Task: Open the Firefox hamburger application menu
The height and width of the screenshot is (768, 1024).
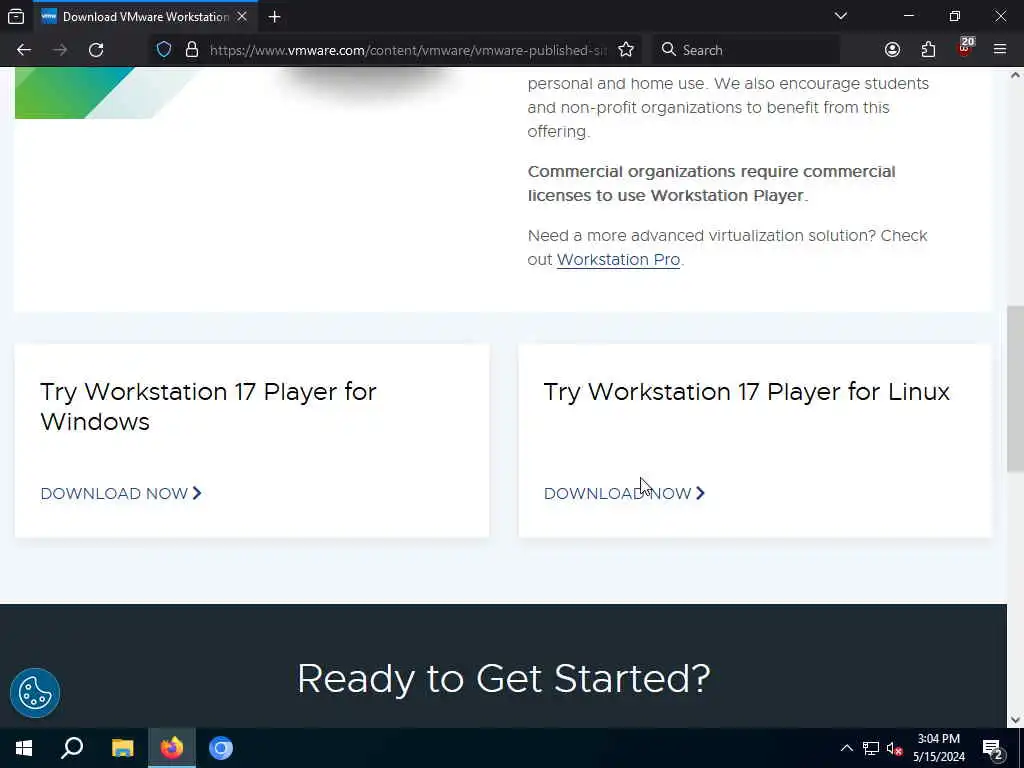Action: pos(1000,50)
